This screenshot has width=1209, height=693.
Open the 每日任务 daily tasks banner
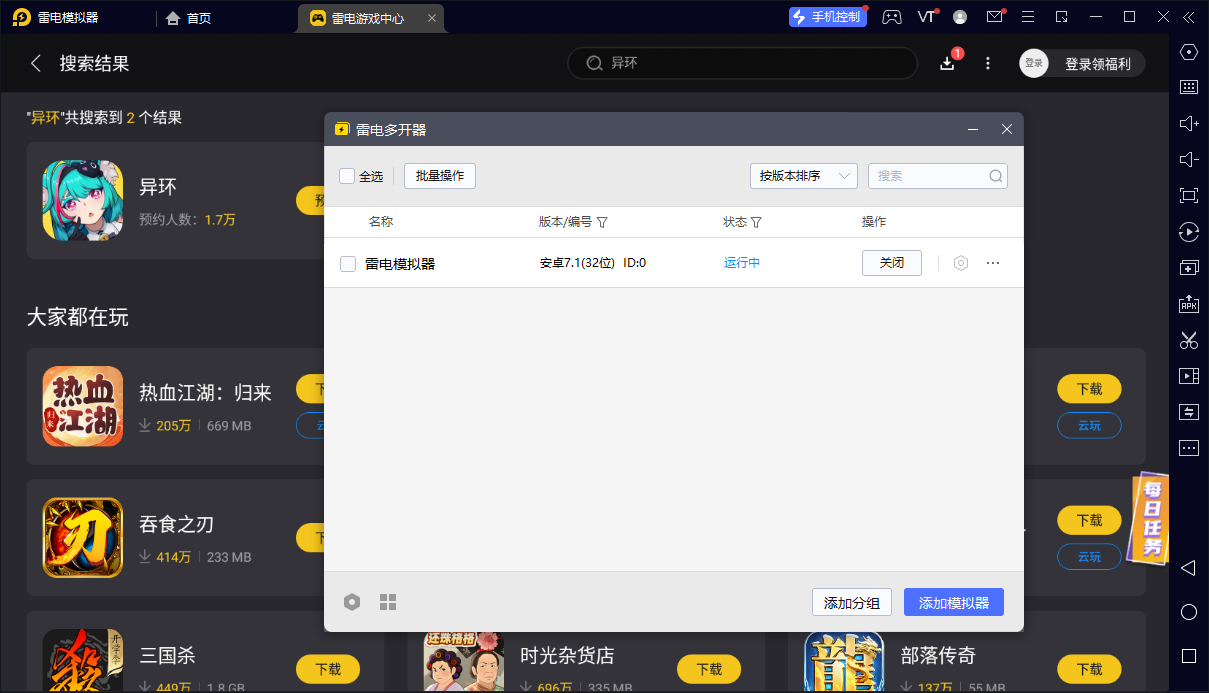(1150, 519)
